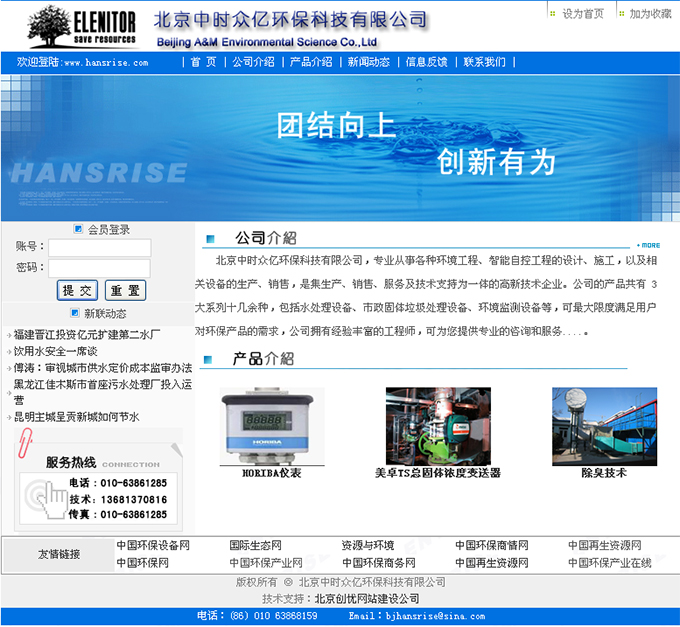Open the 首页 navigation item
Screen dimensions: 680x627
pyautogui.click(x=203, y=62)
